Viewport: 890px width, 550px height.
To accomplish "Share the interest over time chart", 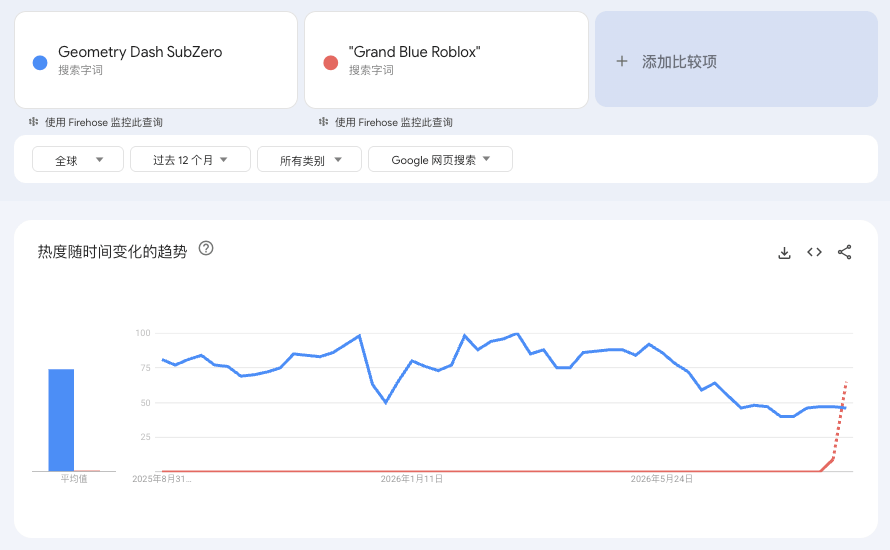I will click(x=845, y=252).
